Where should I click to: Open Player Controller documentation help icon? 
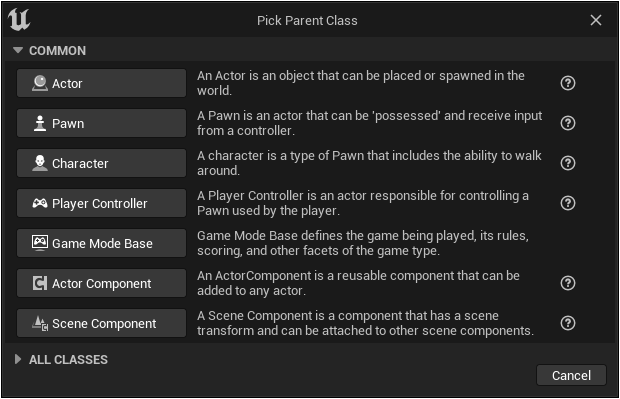point(568,203)
